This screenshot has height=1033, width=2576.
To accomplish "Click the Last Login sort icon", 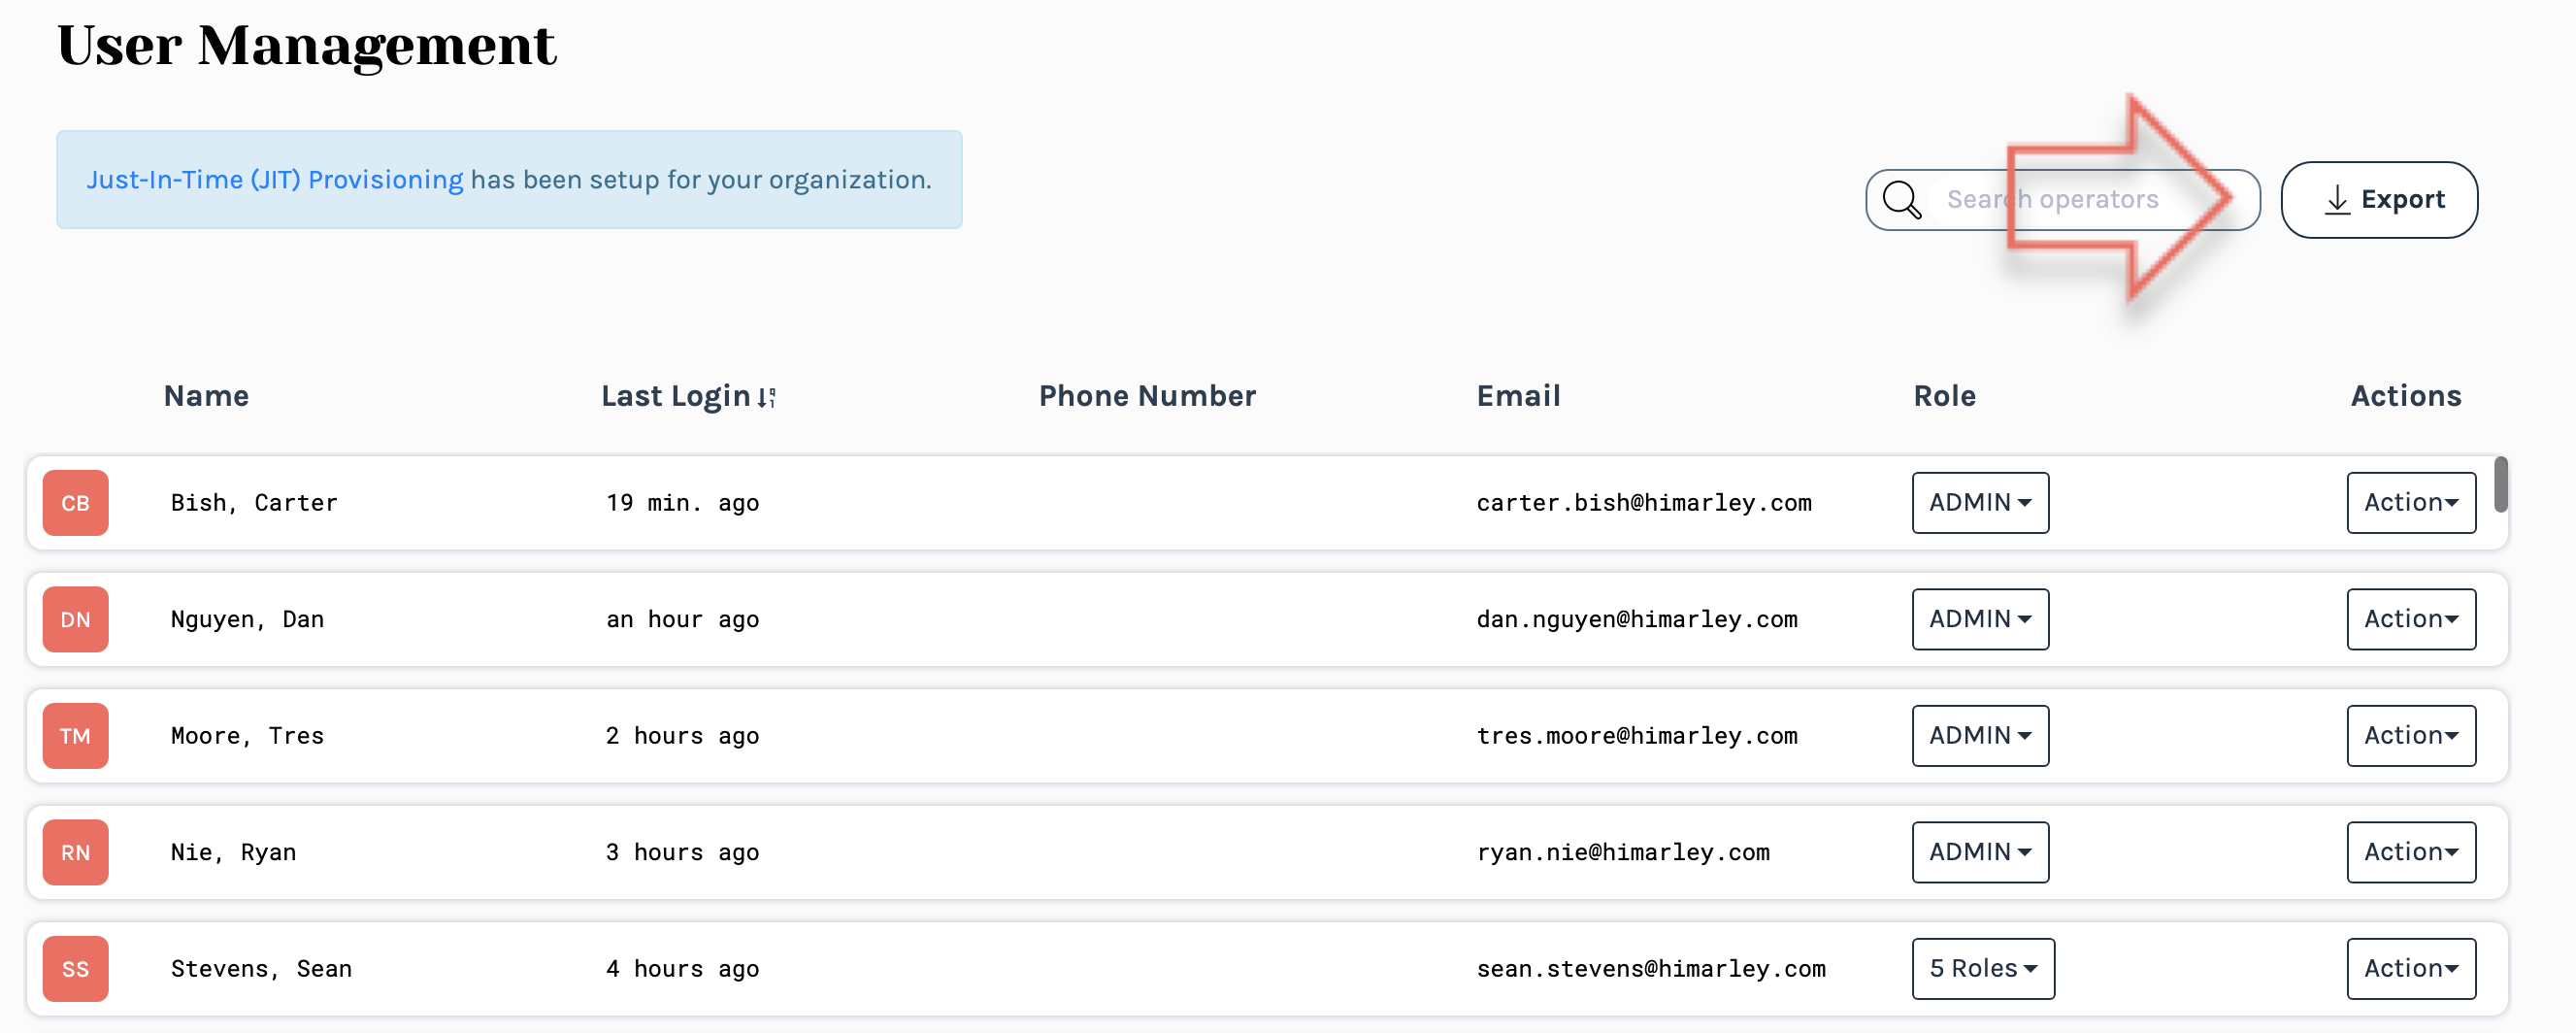I will pyautogui.click(x=767, y=398).
